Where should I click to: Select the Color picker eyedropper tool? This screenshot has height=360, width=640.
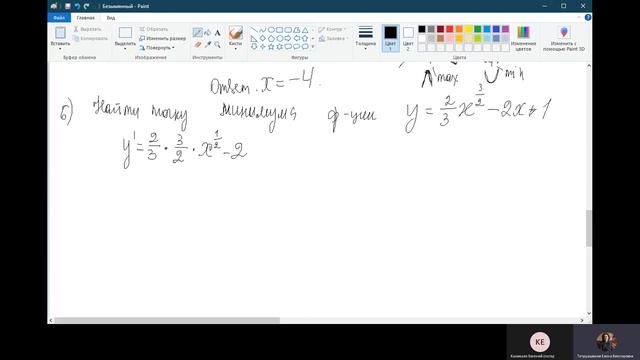coord(207,44)
